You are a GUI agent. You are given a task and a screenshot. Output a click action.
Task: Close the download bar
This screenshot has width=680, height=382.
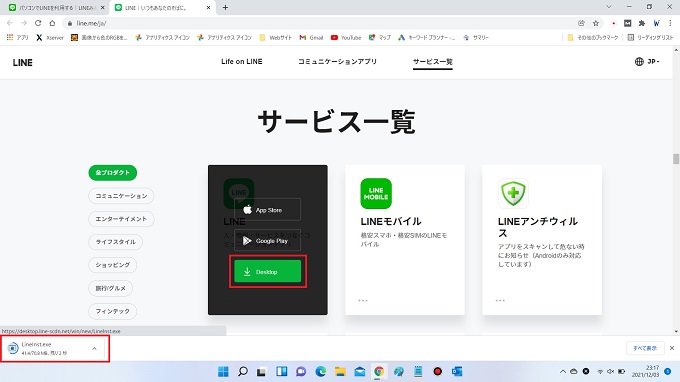[x=672, y=348]
